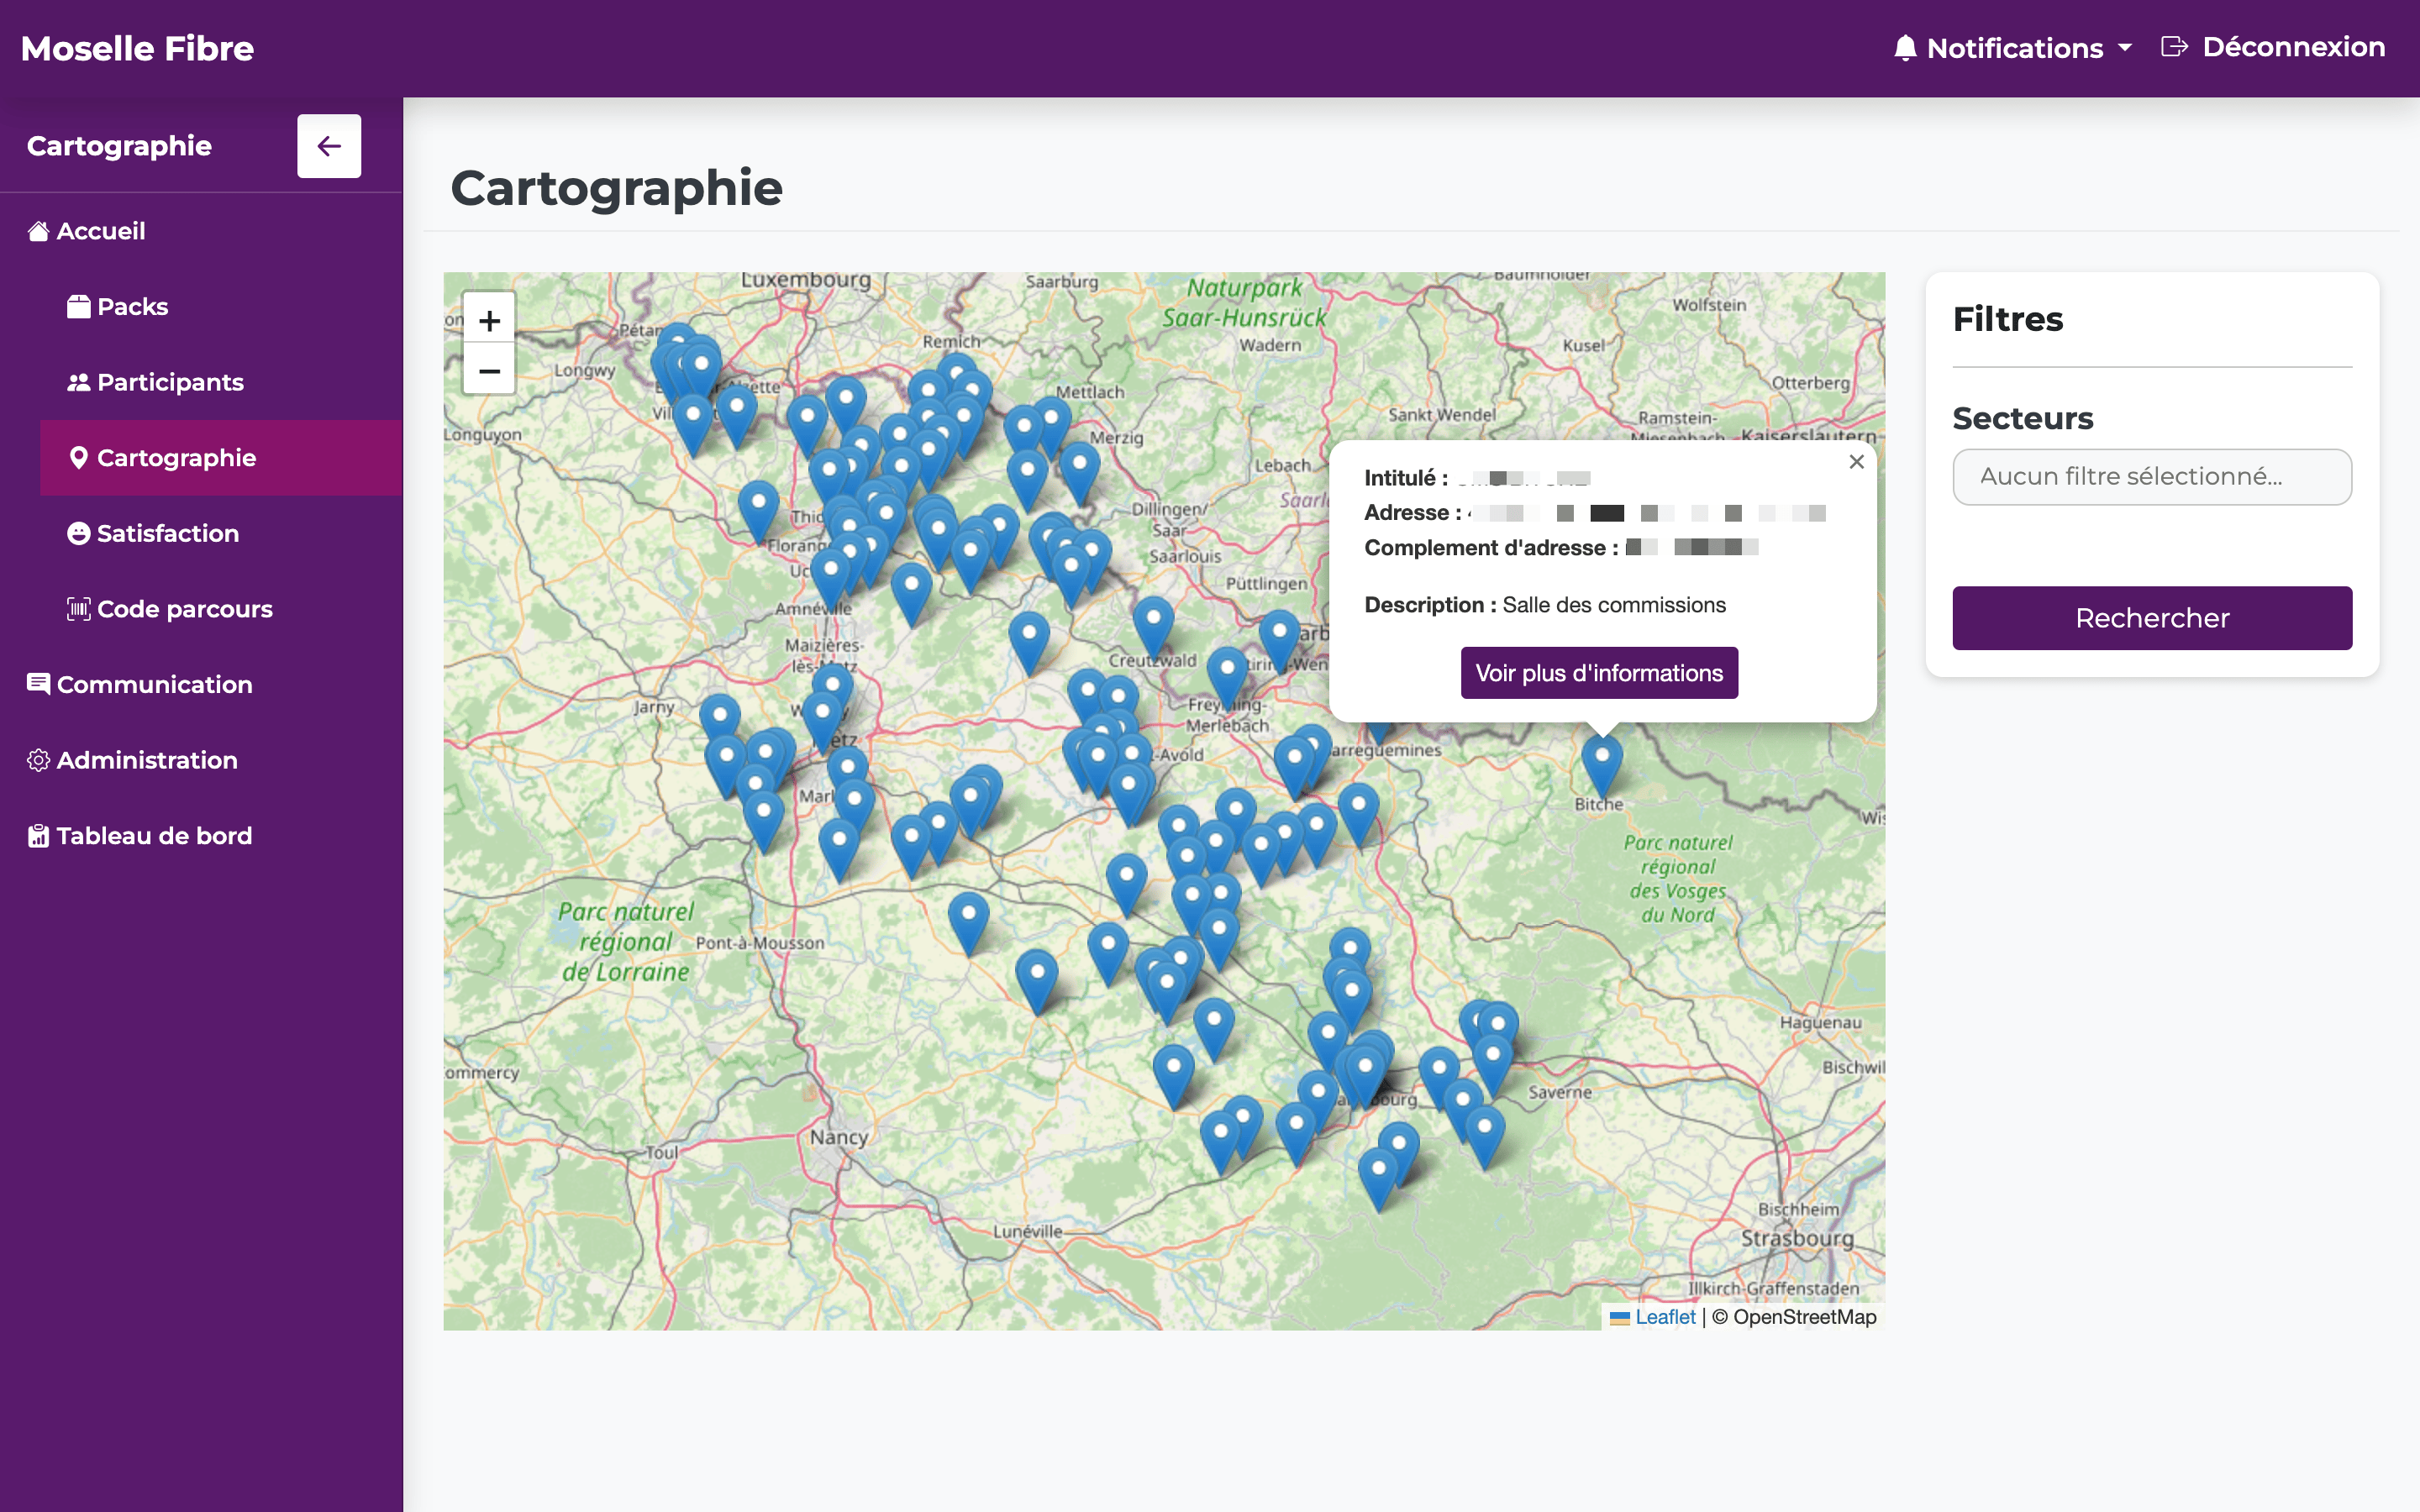Click Voir plus d'informations button
Image resolution: width=2420 pixels, height=1512 pixels.
pyautogui.click(x=1599, y=673)
